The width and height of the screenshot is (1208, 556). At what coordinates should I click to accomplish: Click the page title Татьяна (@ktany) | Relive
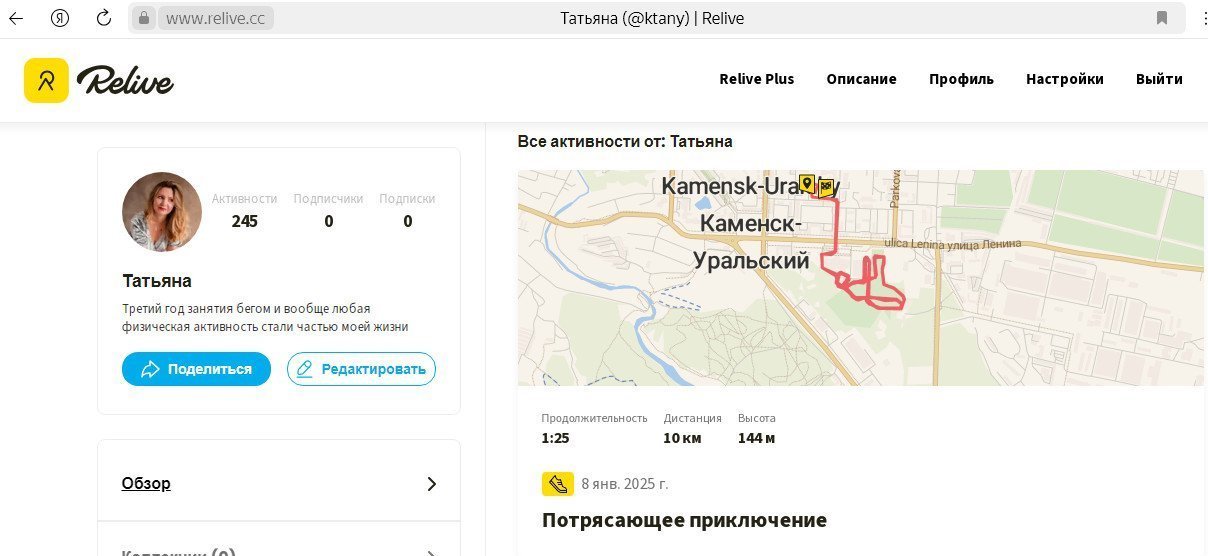point(652,18)
